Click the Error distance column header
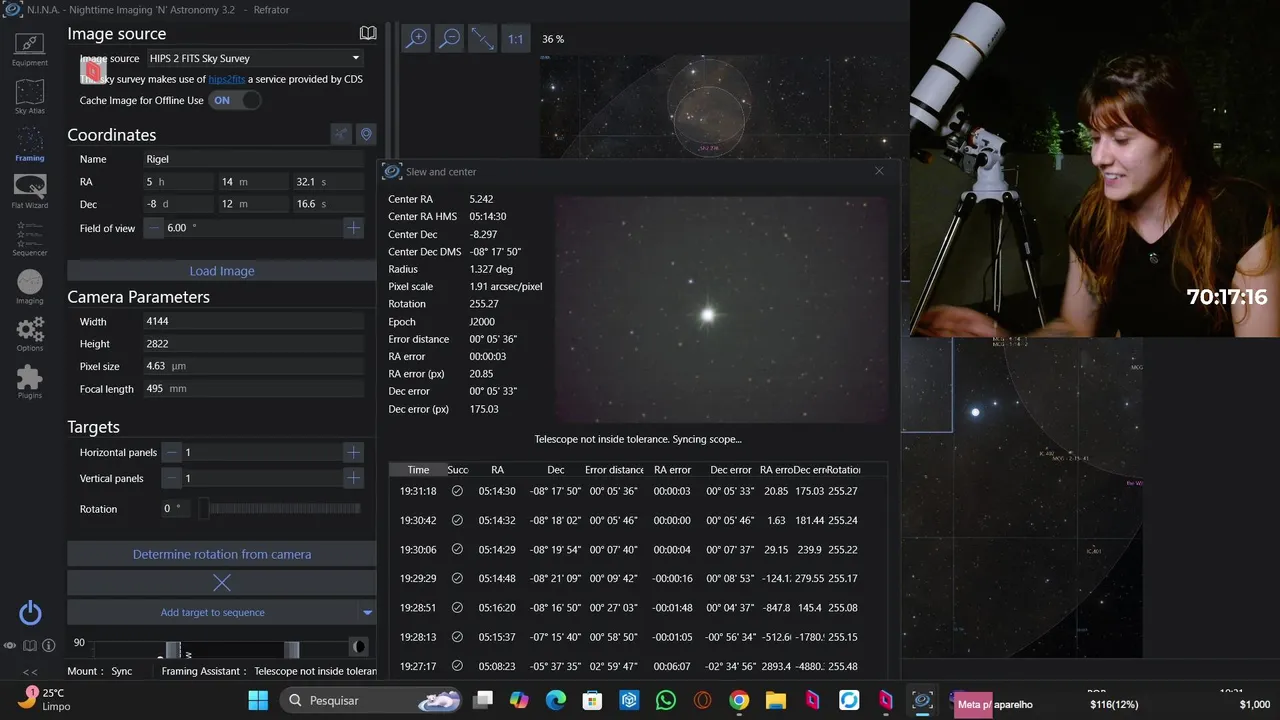 coord(614,469)
